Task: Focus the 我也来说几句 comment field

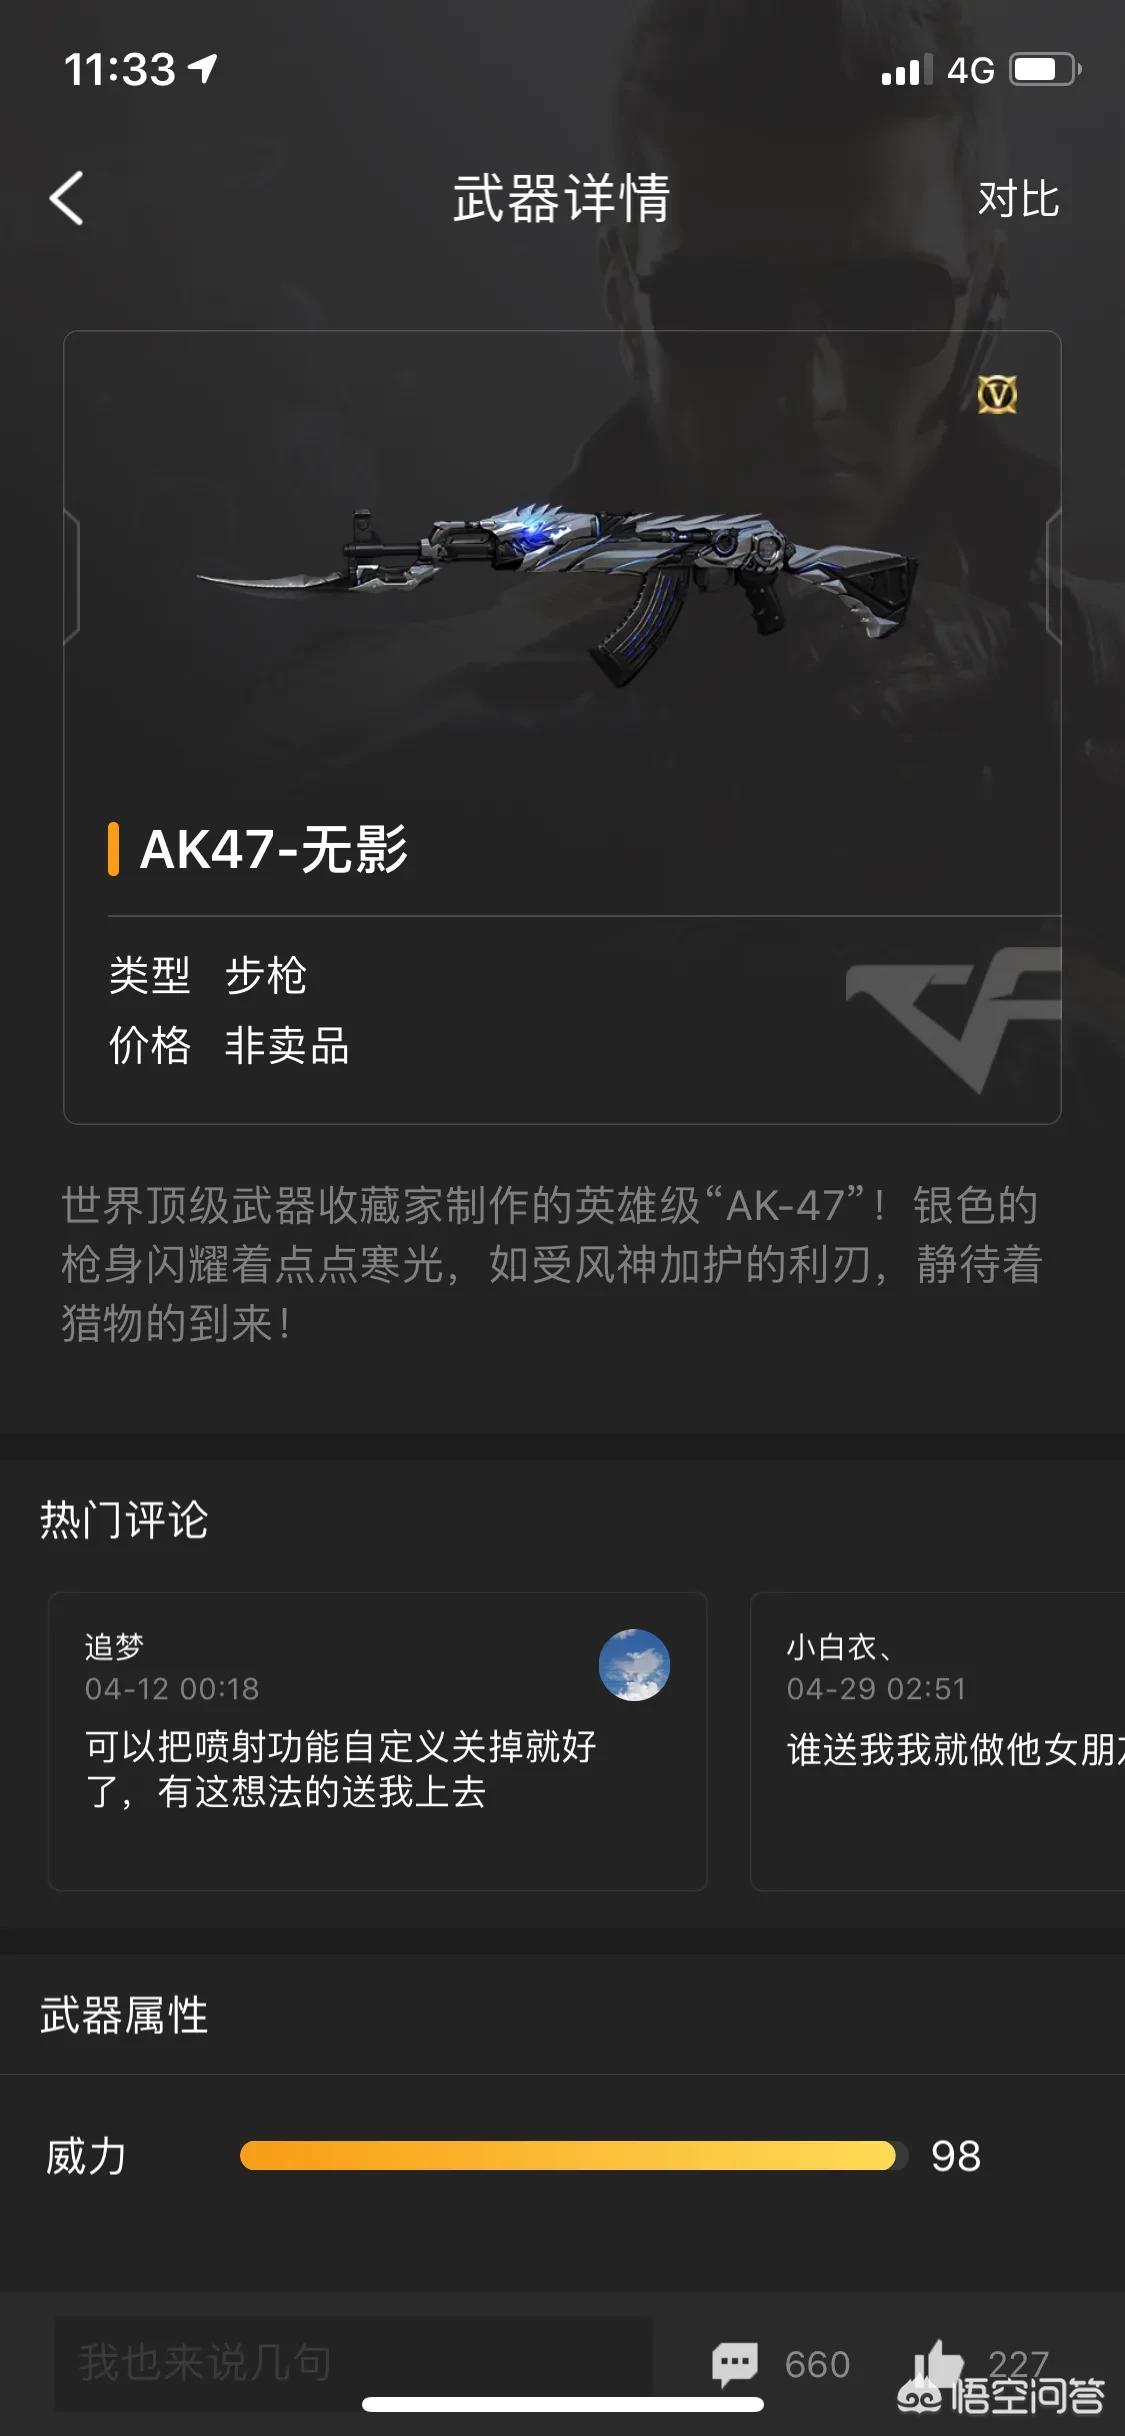Action: [x=353, y=2364]
